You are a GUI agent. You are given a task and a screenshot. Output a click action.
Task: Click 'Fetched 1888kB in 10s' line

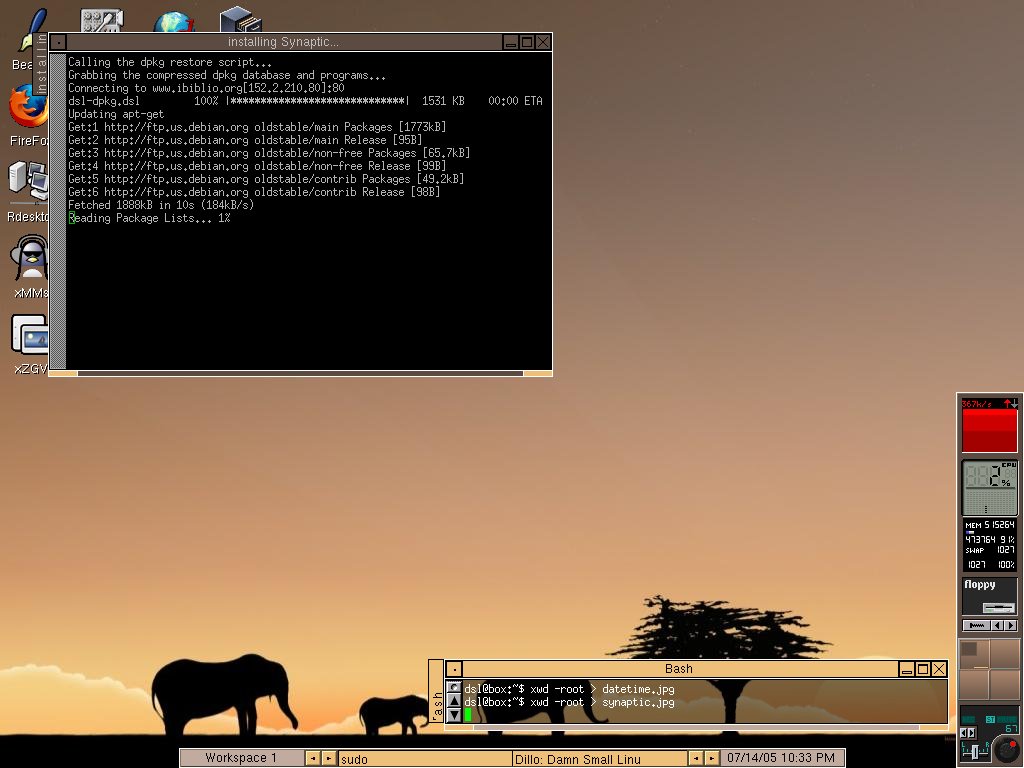[x=161, y=205]
